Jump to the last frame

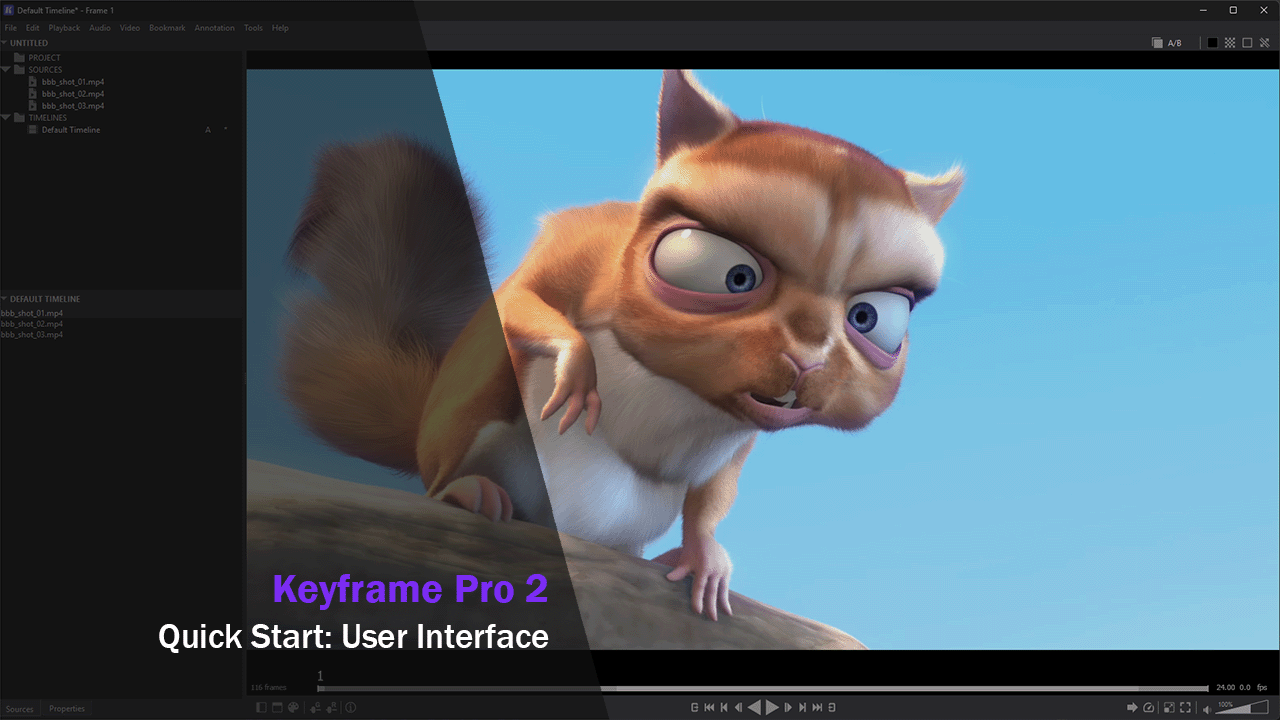818,708
